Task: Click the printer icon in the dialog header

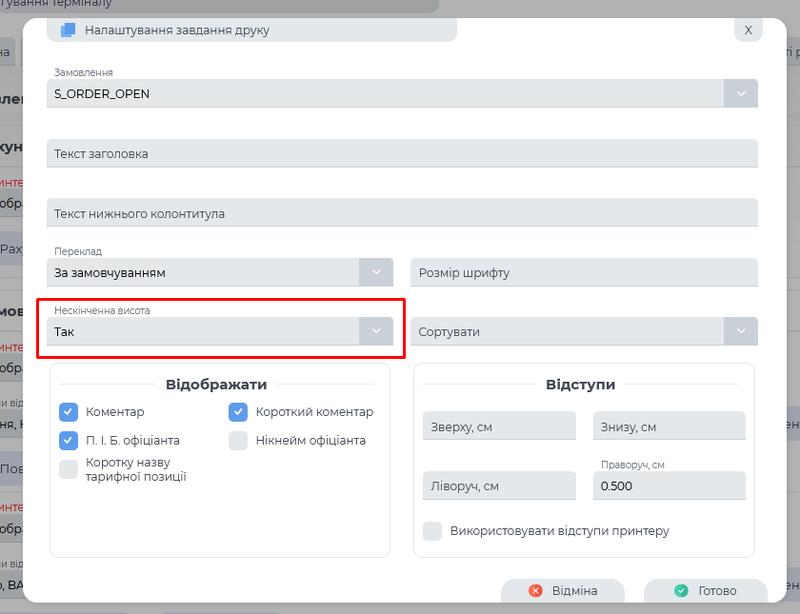Action: [x=69, y=29]
